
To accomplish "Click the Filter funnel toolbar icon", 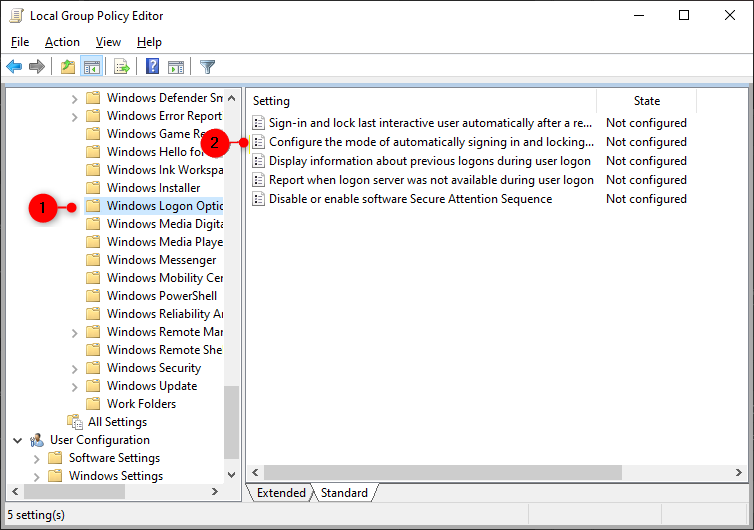I will coord(207,67).
